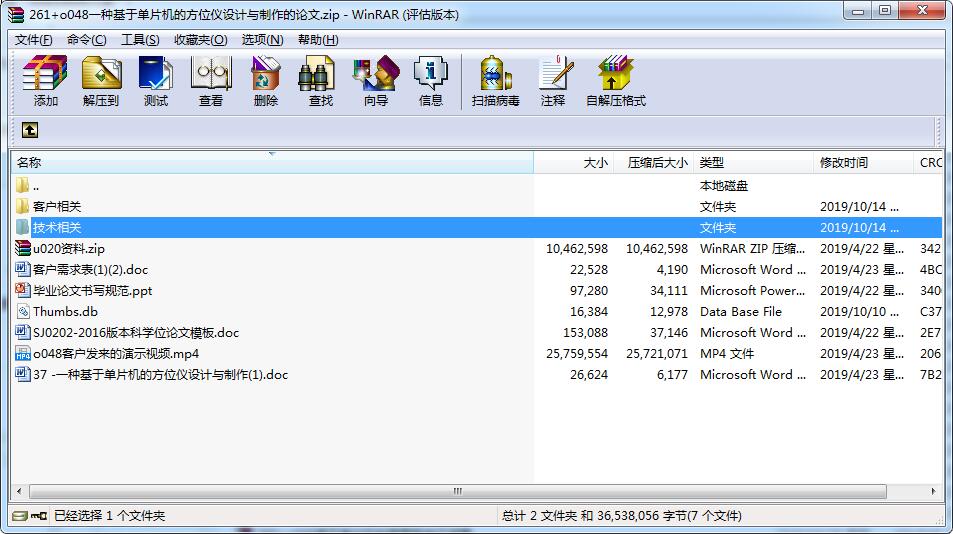
Task: Click the 删除 (Delete) toolbar icon
Action: (266, 74)
